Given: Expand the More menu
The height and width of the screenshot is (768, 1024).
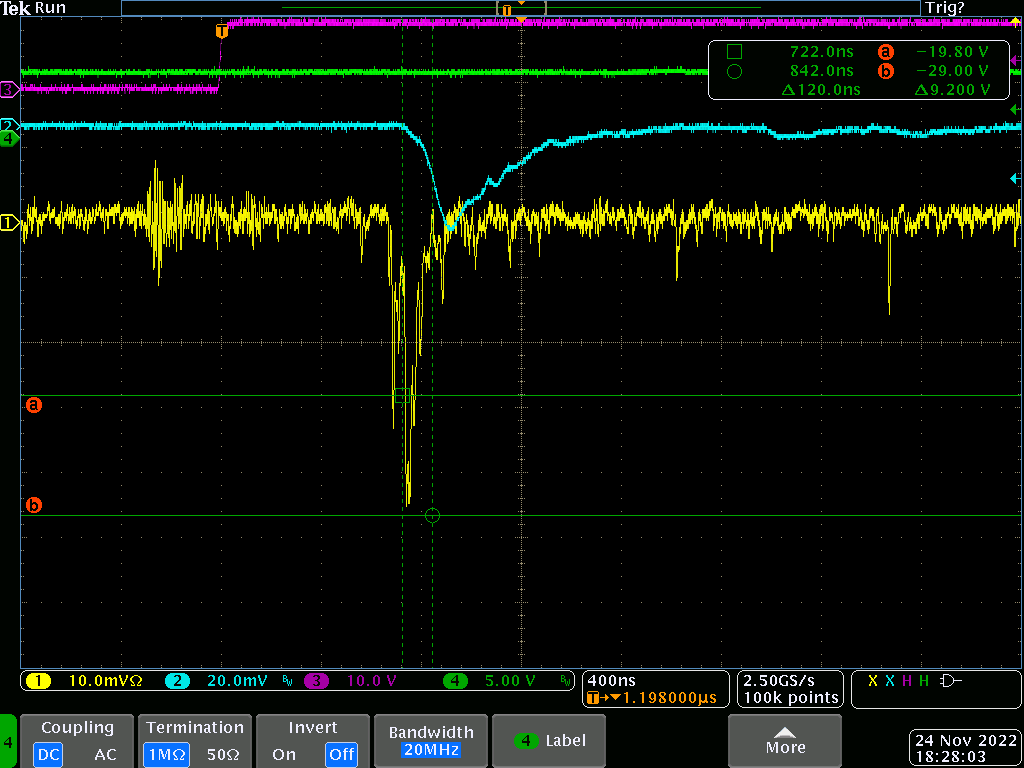Looking at the screenshot, I should tap(785, 741).
